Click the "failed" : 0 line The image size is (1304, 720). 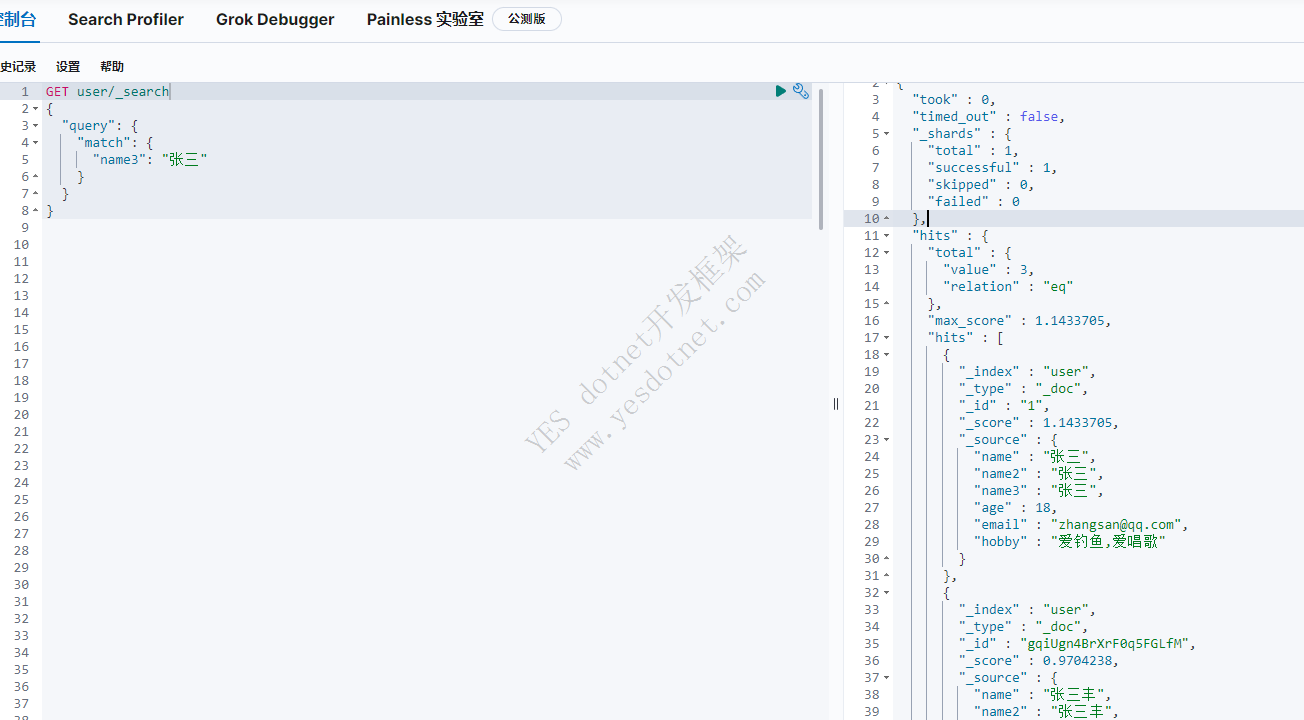974,201
